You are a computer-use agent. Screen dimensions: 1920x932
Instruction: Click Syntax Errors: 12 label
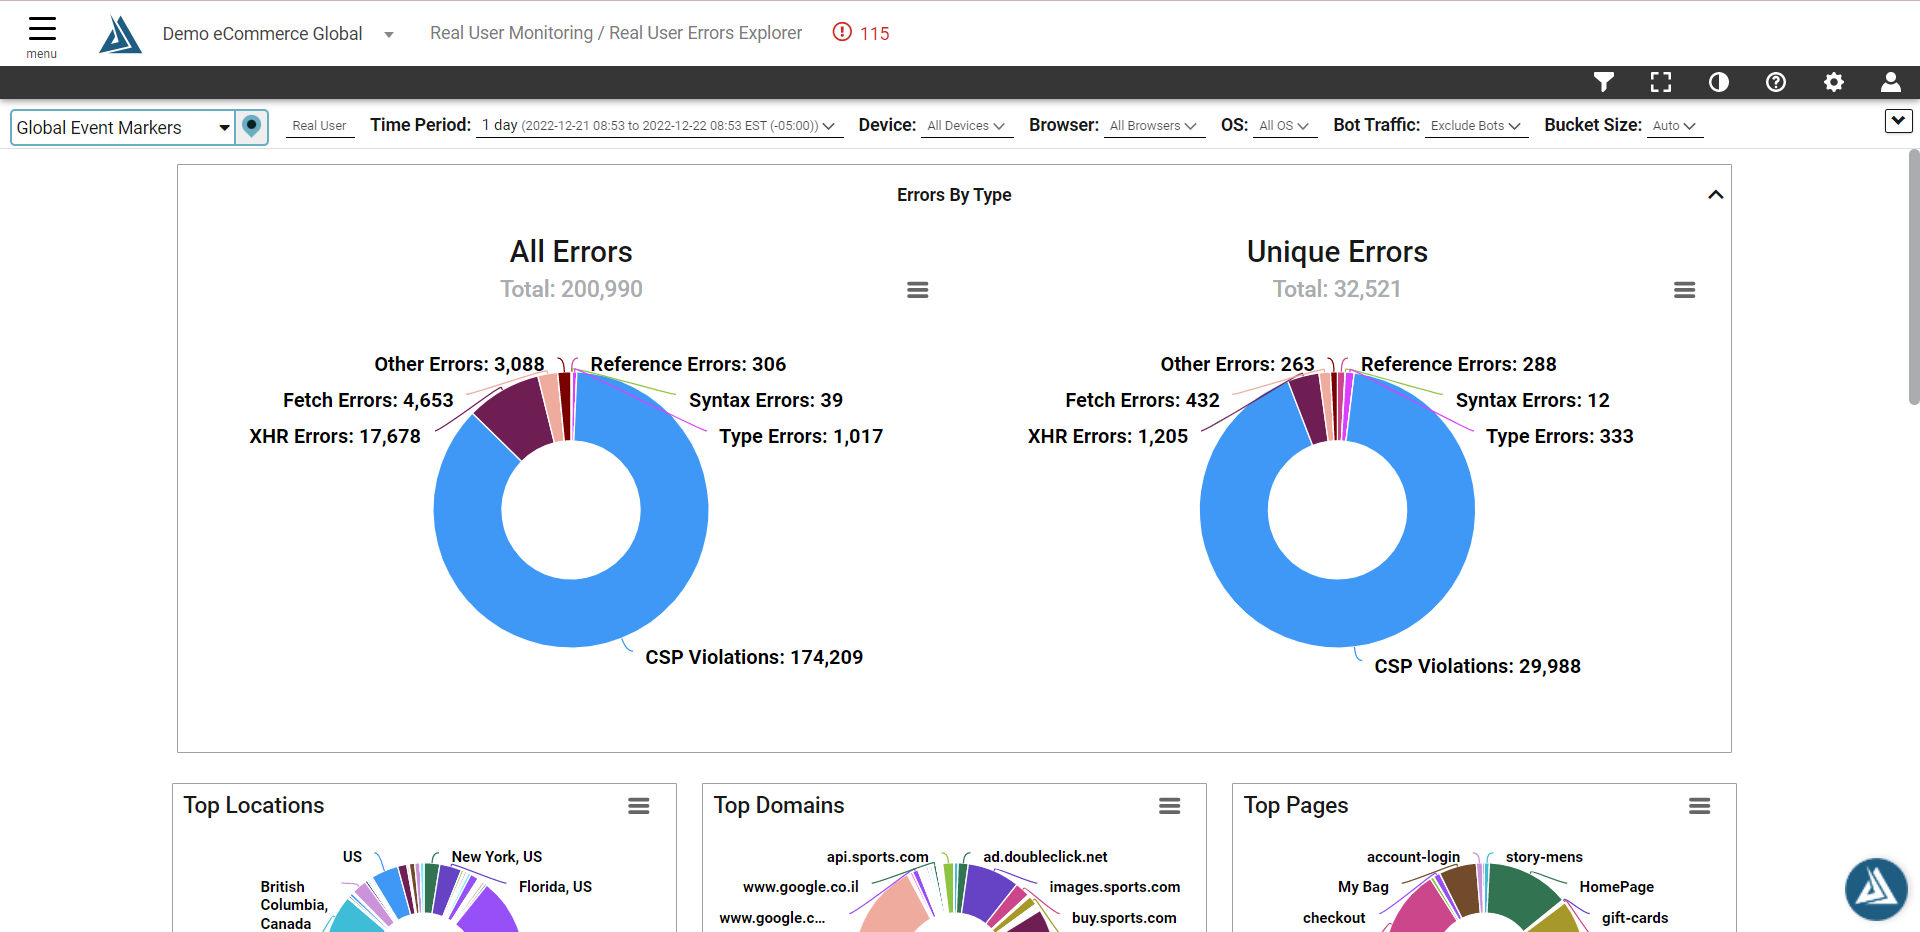click(1532, 400)
